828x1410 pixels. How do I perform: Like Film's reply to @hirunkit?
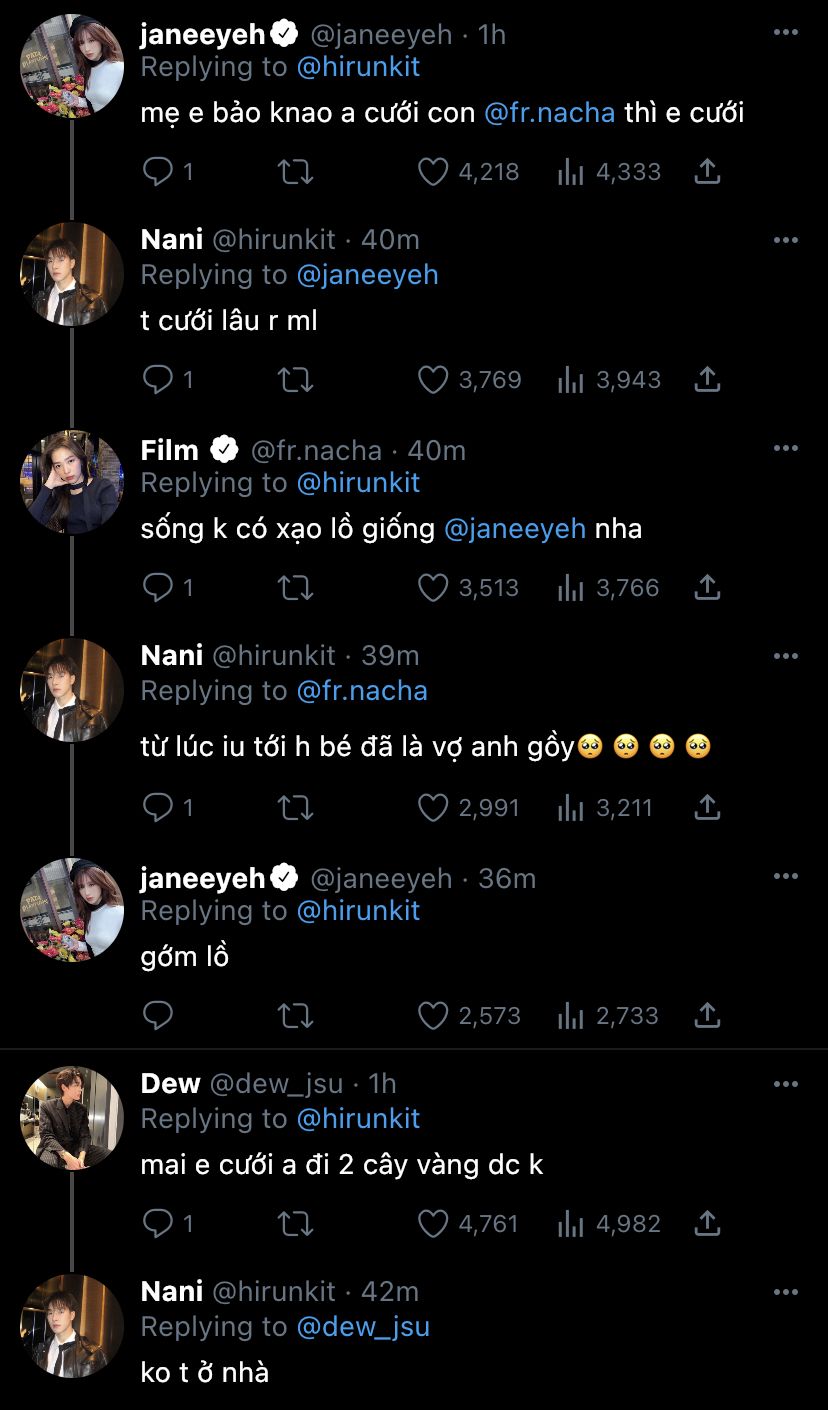(433, 588)
